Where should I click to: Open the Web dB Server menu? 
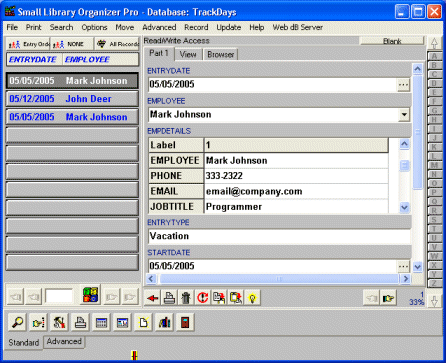tap(297, 27)
